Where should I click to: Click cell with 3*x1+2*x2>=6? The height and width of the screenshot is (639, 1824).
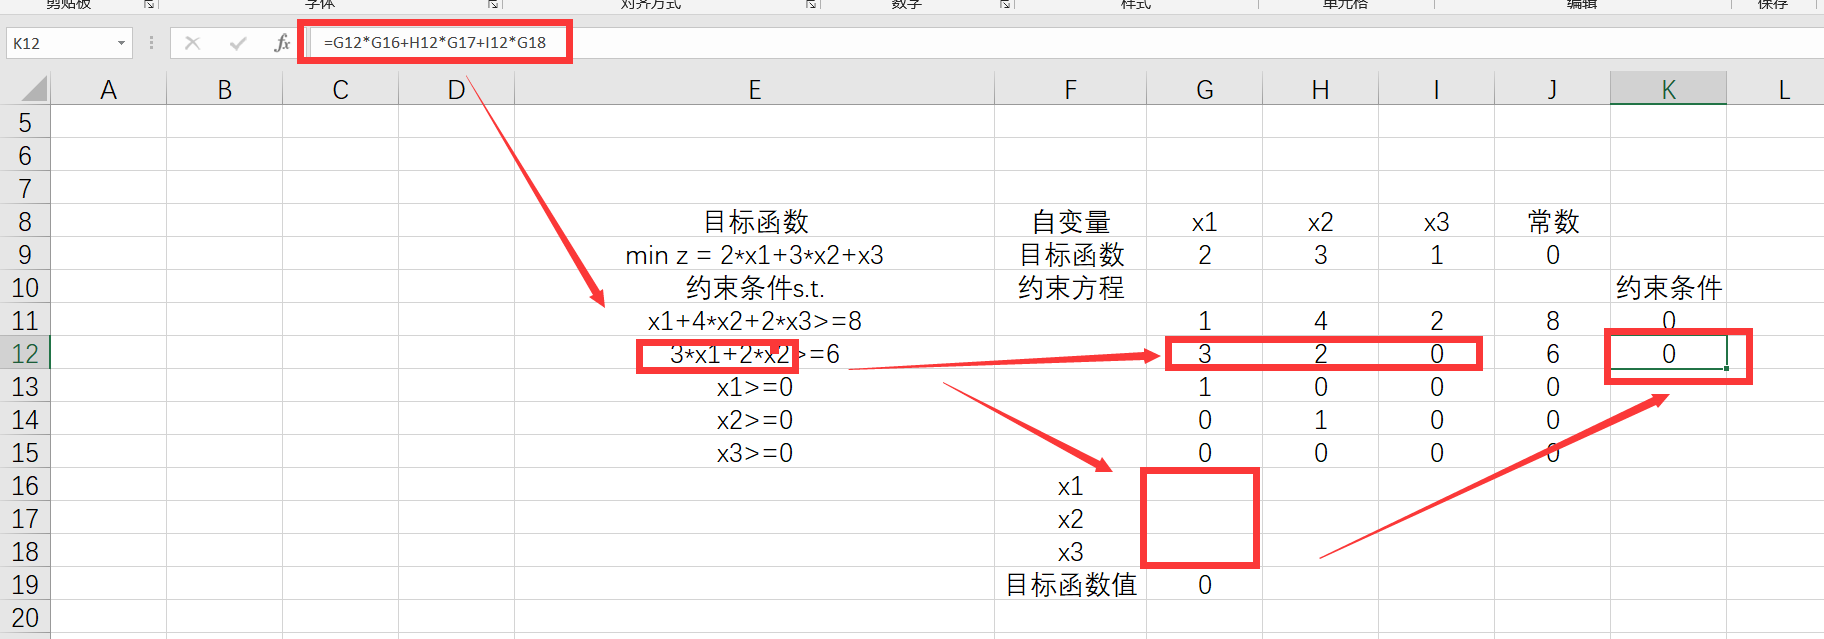pyautogui.click(x=755, y=354)
